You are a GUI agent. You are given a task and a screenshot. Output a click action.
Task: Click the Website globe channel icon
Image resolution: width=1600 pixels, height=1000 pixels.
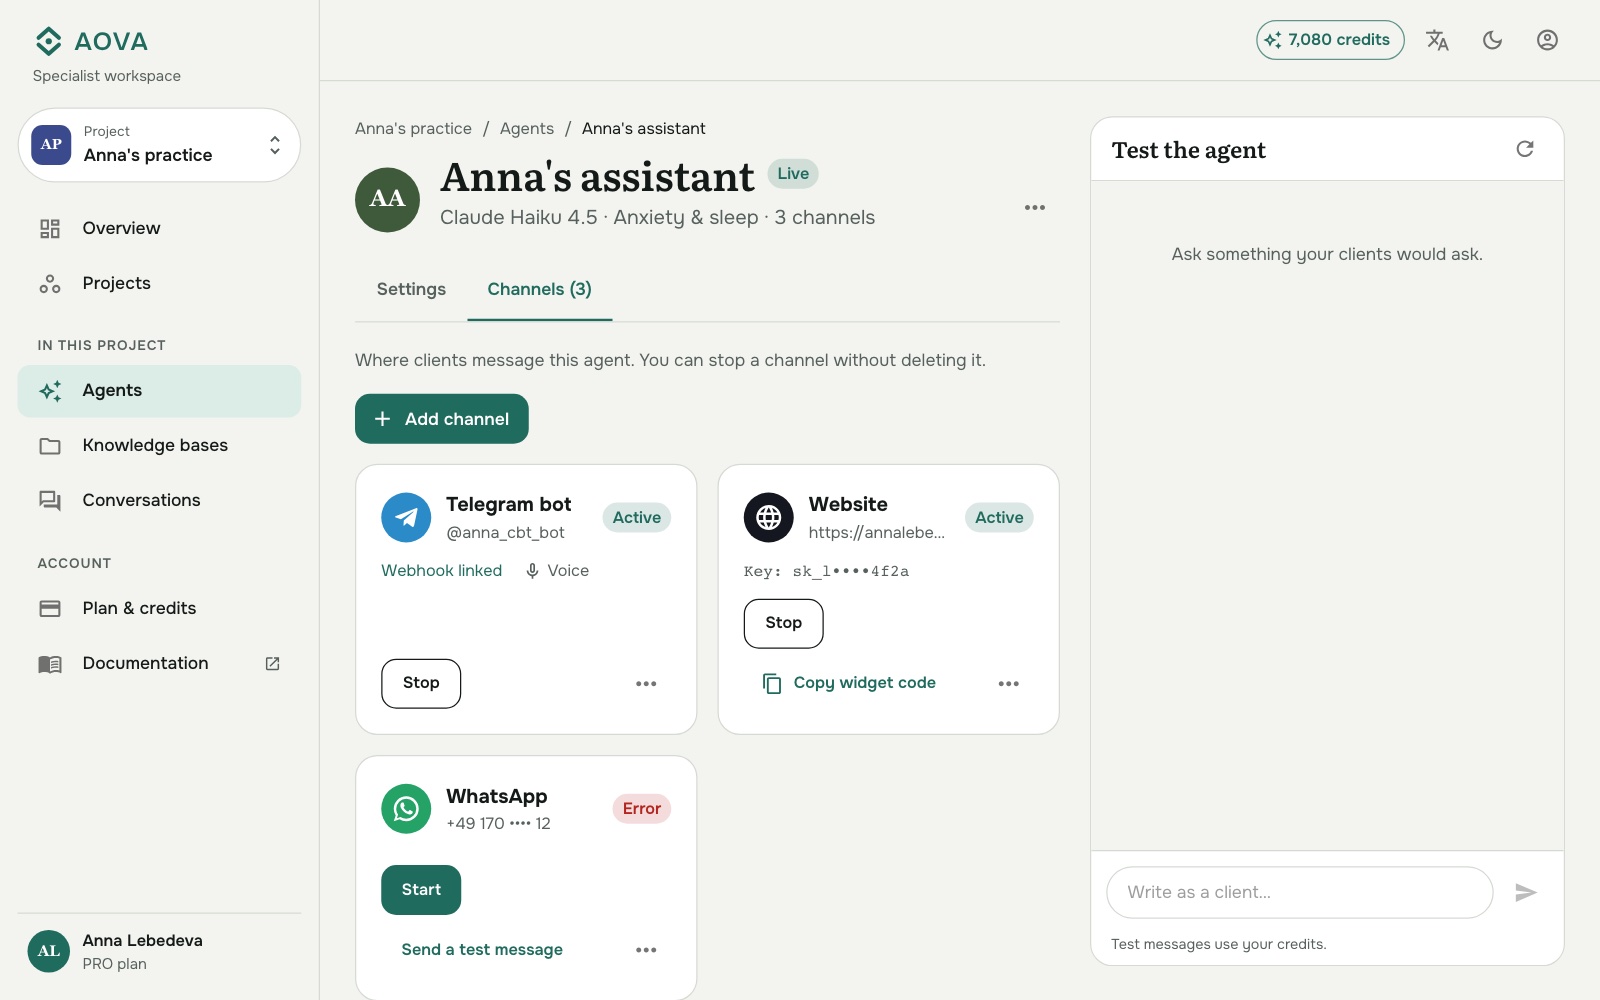(x=768, y=517)
